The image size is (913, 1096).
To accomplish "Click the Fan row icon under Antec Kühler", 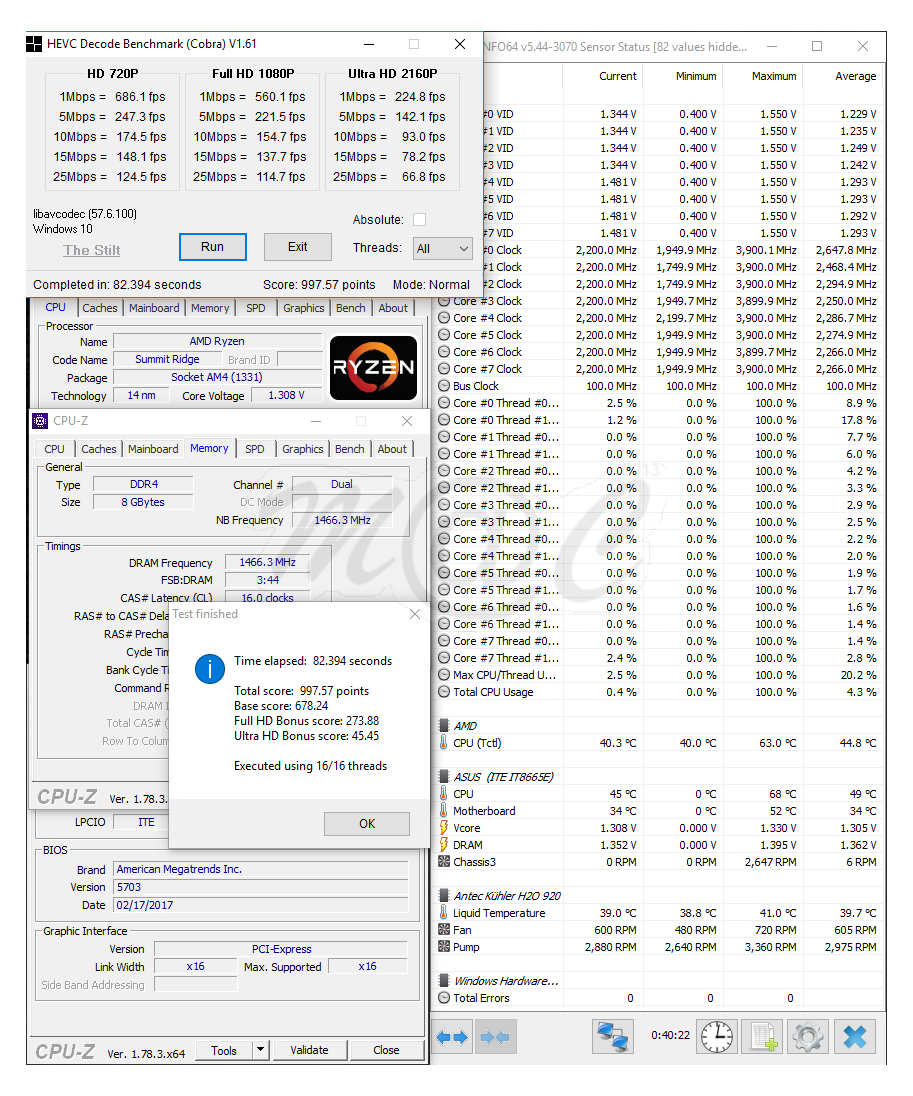I will (444, 930).
